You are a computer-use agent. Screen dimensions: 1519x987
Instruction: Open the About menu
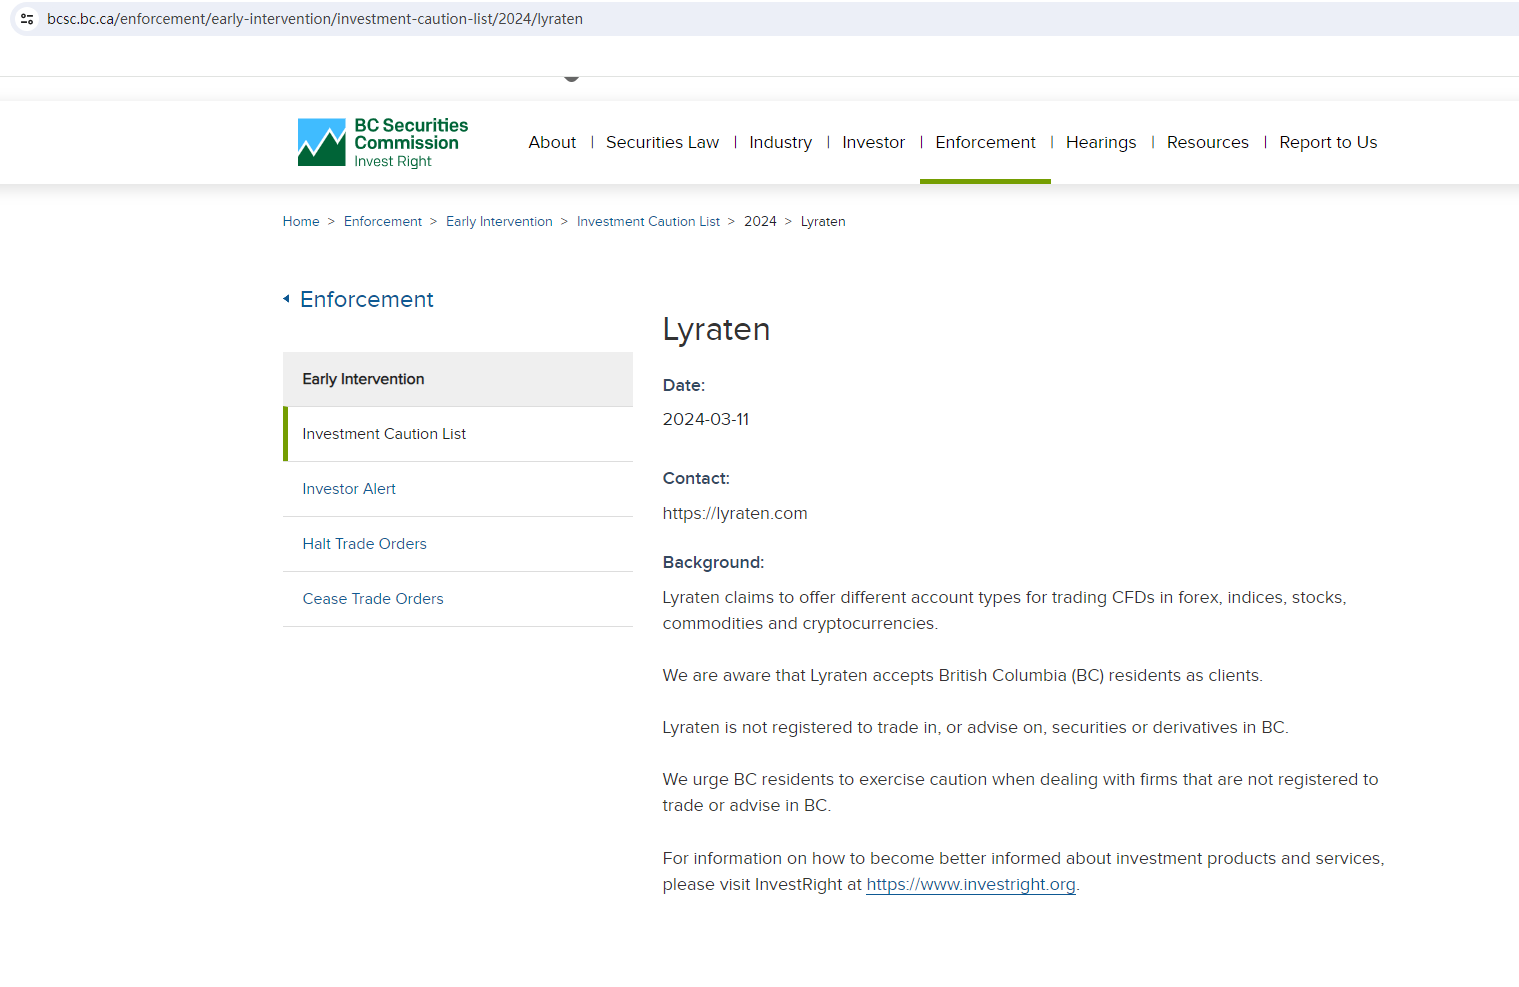[x=552, y=142]
